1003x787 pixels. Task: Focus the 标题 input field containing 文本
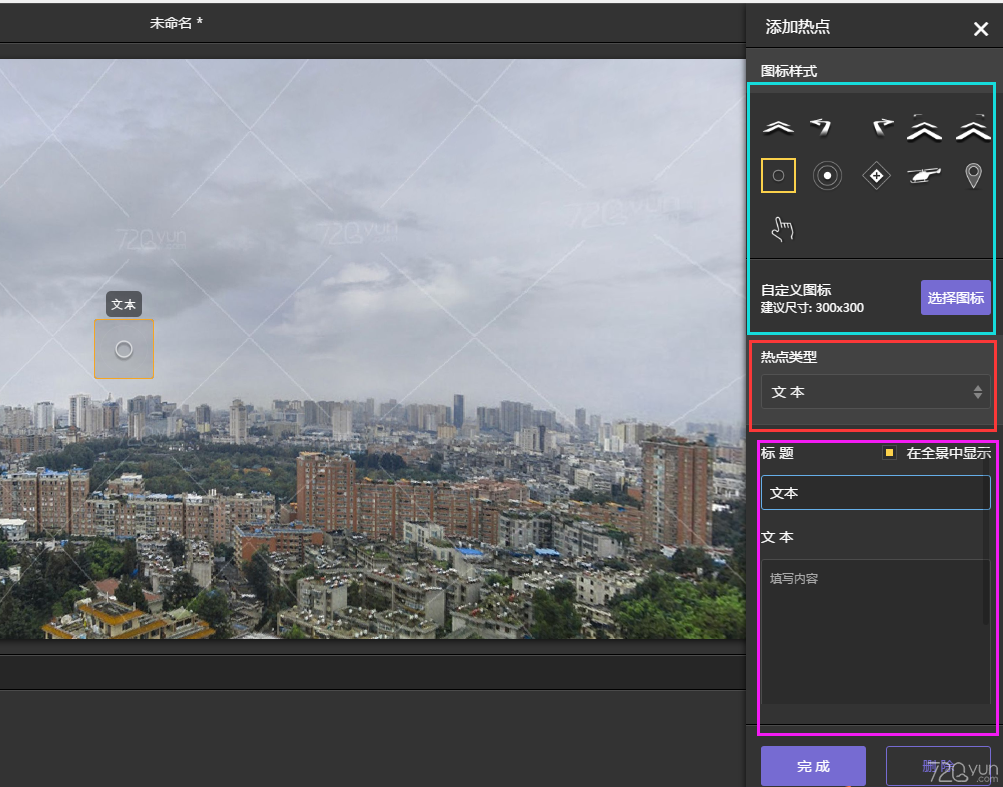coord(875,493)
